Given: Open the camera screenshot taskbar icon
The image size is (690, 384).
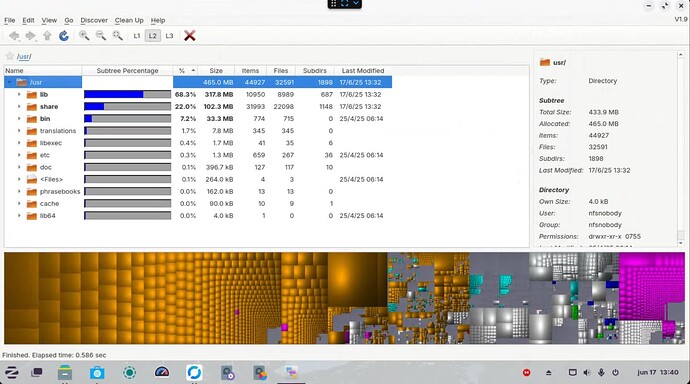Looking at the screenshot, I should tap(97, 373).
